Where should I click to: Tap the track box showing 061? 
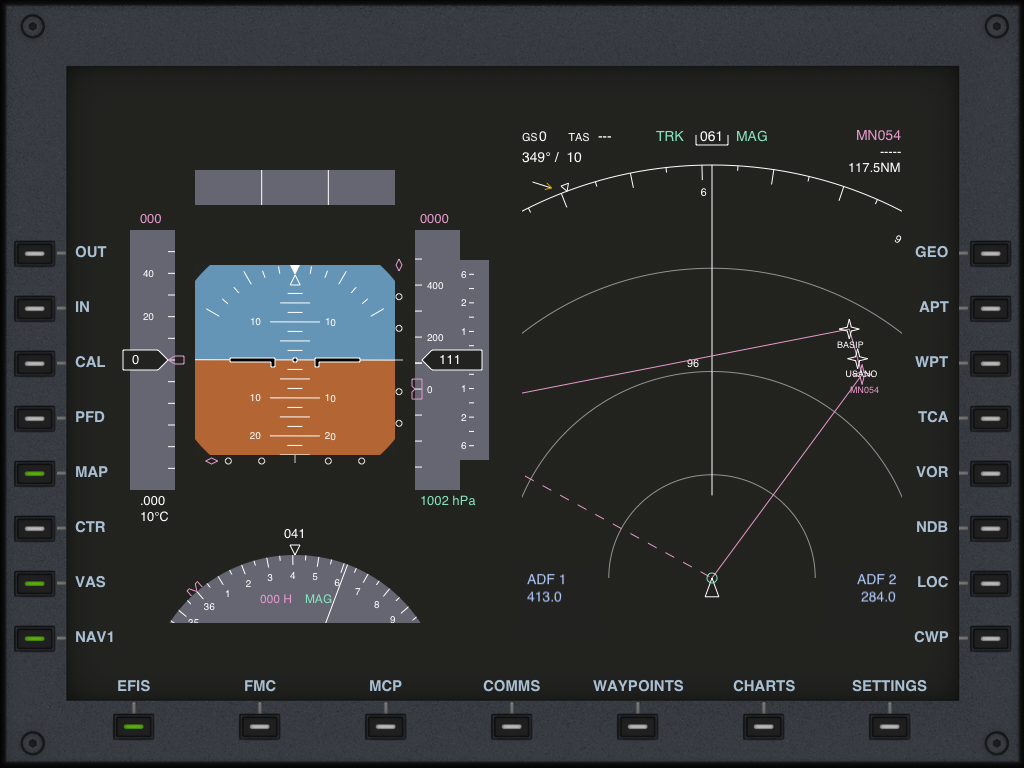(x=711, y=137)
